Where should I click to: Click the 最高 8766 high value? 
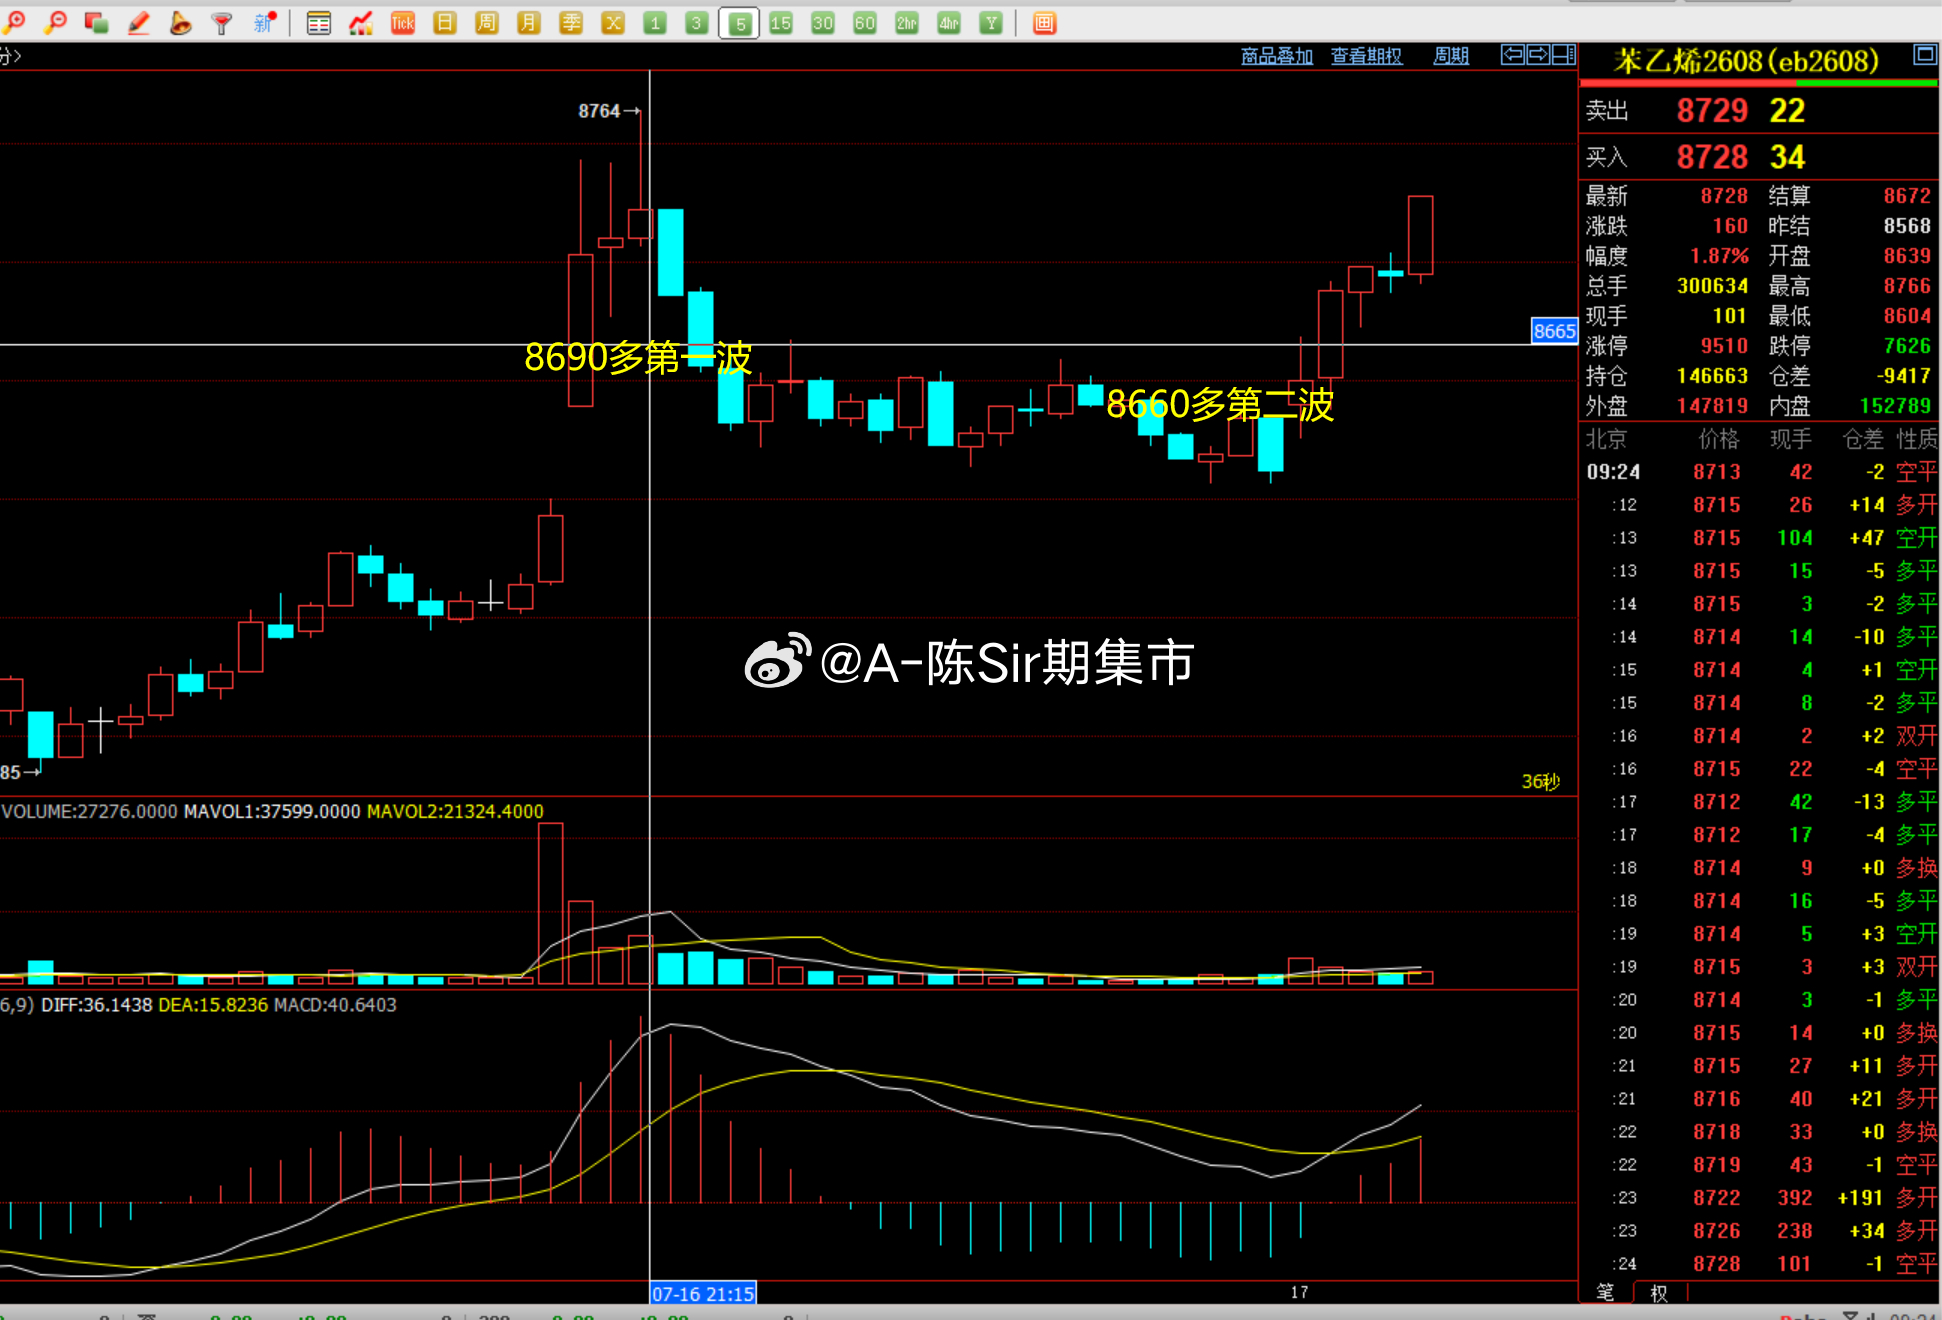[1907, 286]
